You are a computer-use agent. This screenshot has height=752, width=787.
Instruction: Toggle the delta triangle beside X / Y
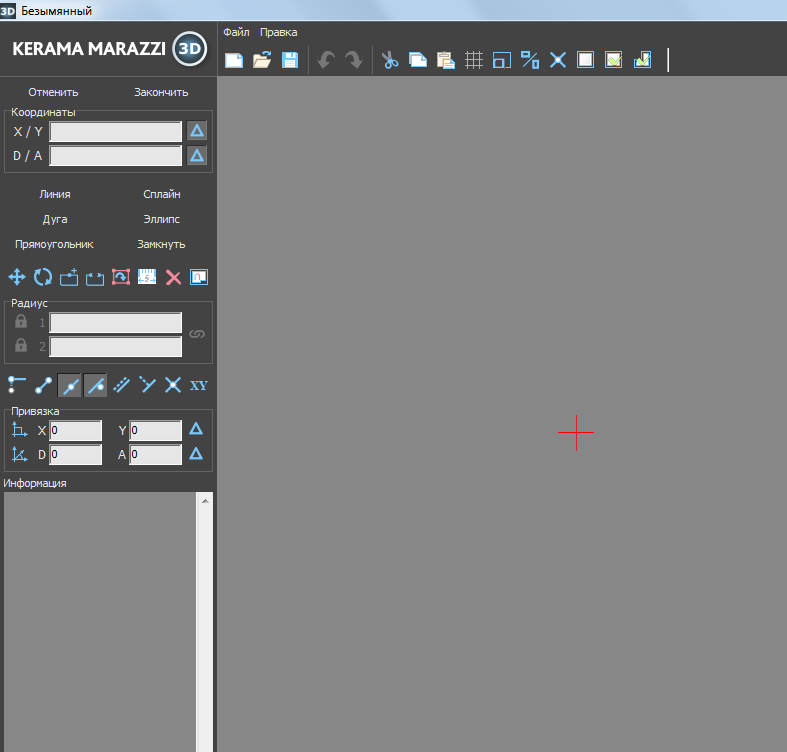[x=197, y=131]
